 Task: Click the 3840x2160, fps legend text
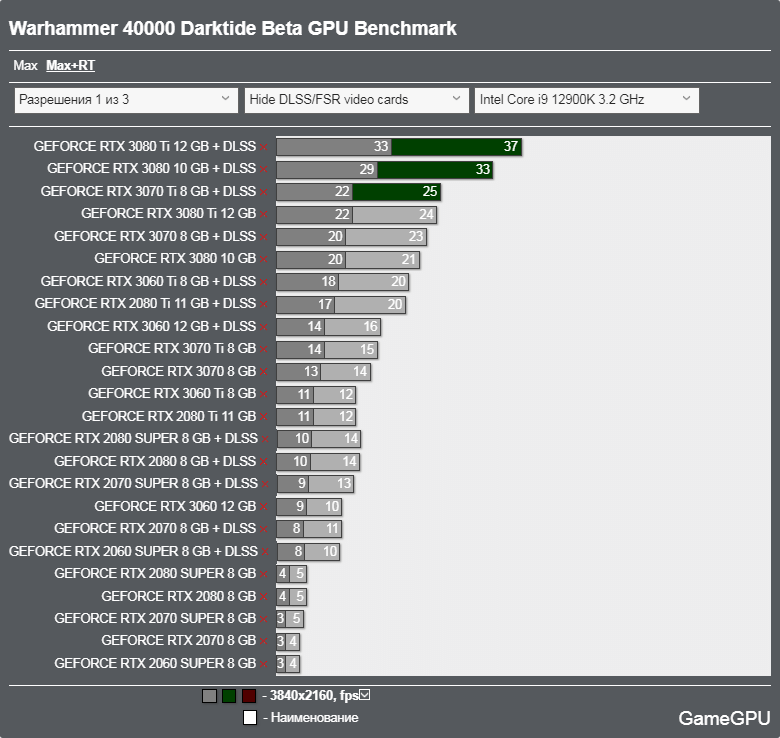pos(314,695)
